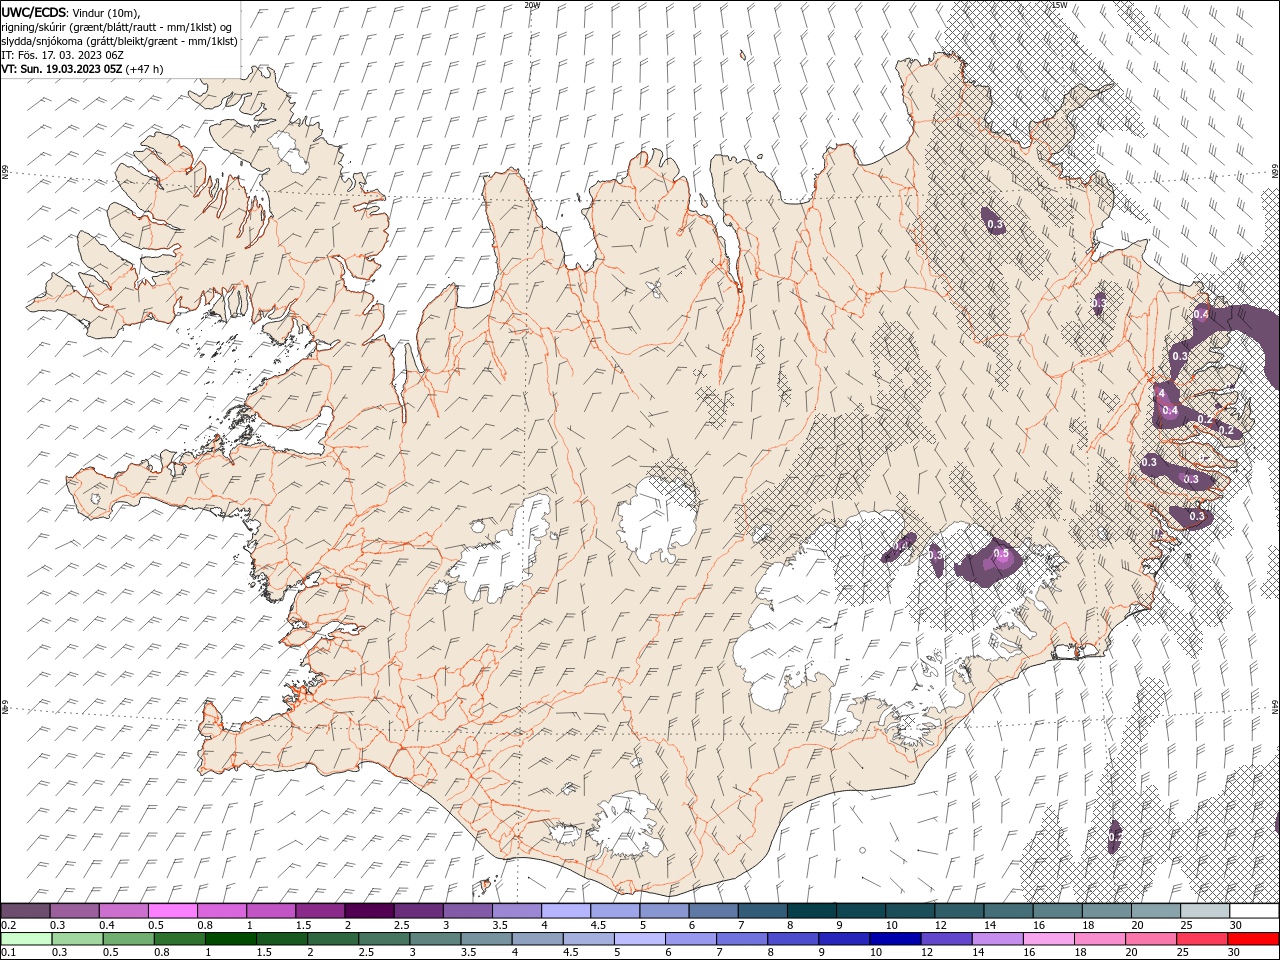Pick the deep blue 10 swatch, rain scale
This screenshot has height=960, width=1280.
tap(894, 939)
